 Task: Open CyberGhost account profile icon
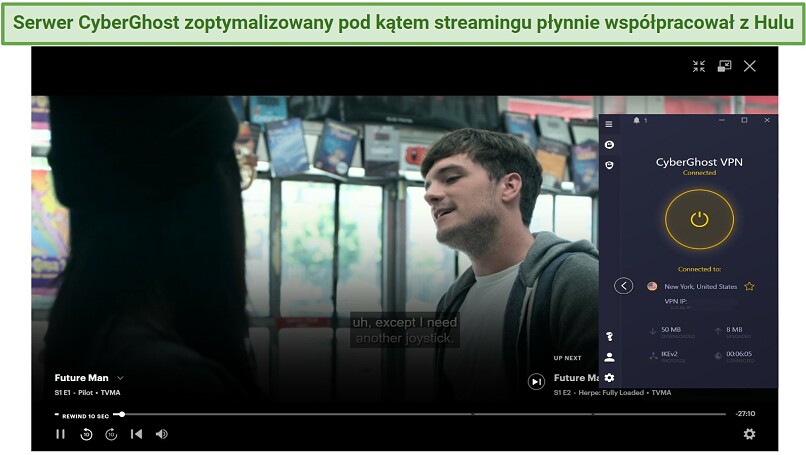pyautogui.click(x=609, y=357)
